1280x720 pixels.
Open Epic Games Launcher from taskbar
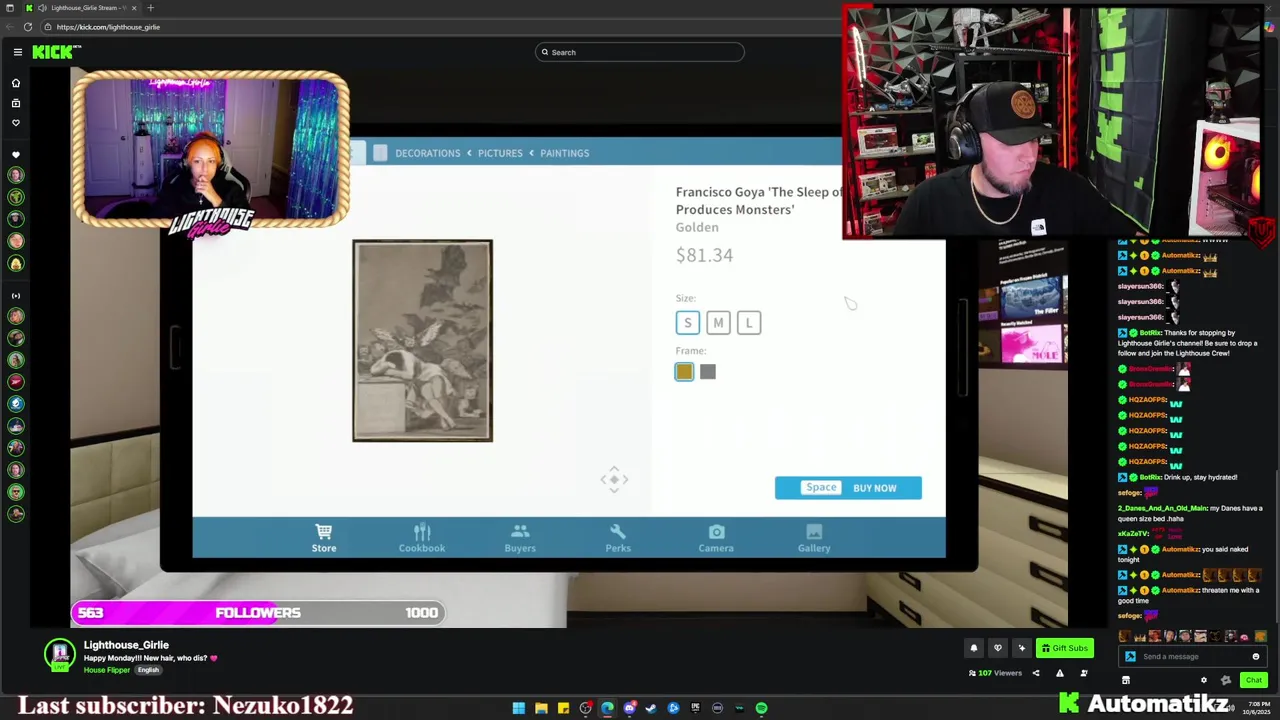695,708
